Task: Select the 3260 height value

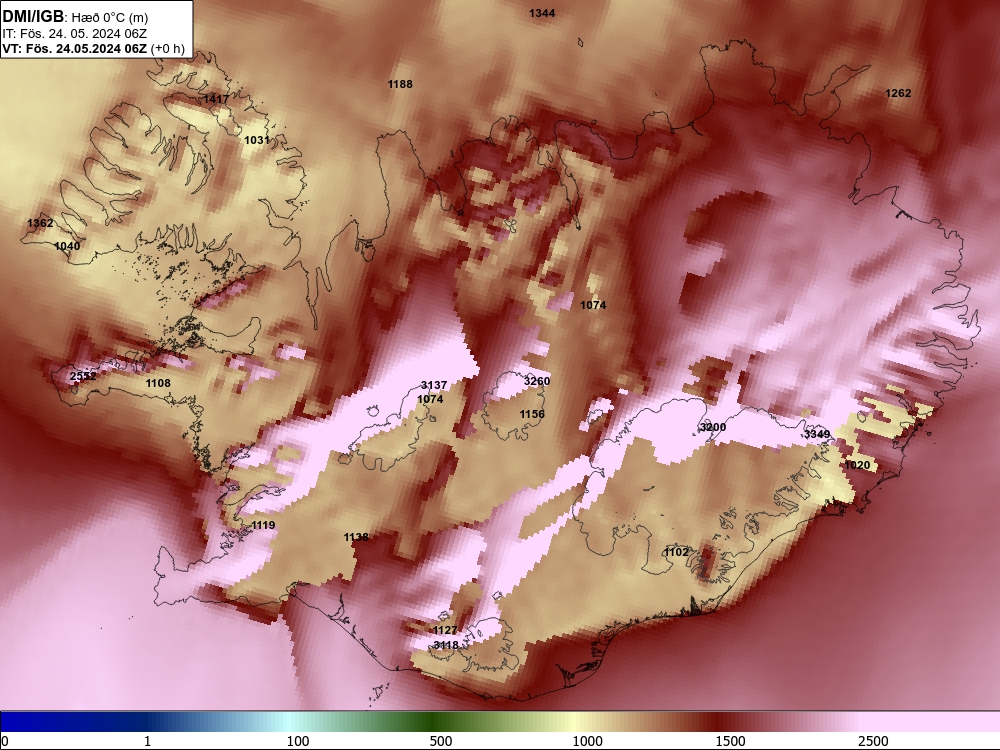Action: (x=536, y=381)
